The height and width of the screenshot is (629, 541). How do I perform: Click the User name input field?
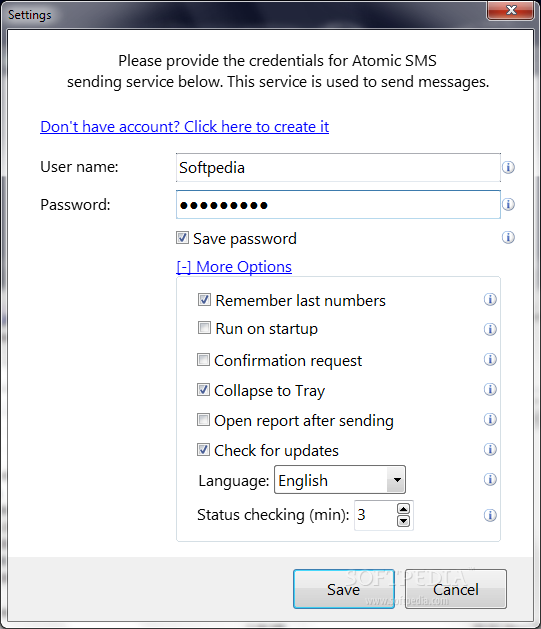tap(338, 168)
